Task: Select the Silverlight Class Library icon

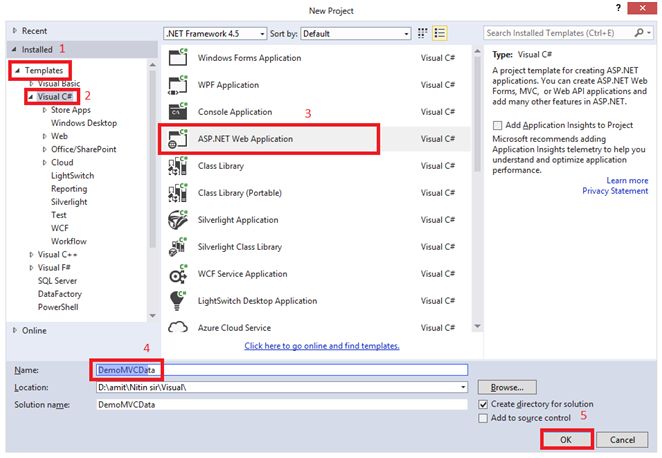Action: tap(178, 247)
